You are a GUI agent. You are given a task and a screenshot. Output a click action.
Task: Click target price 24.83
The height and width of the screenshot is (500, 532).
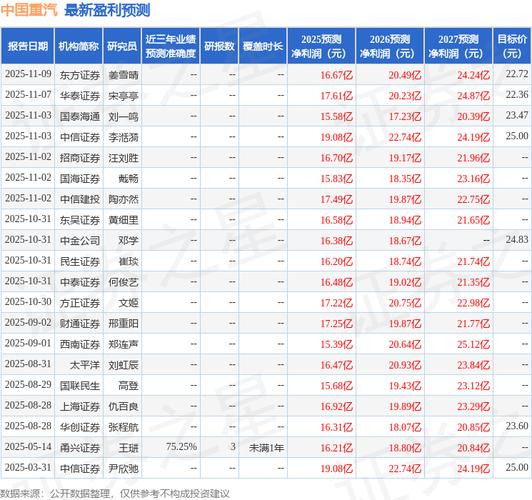point(517,239)
